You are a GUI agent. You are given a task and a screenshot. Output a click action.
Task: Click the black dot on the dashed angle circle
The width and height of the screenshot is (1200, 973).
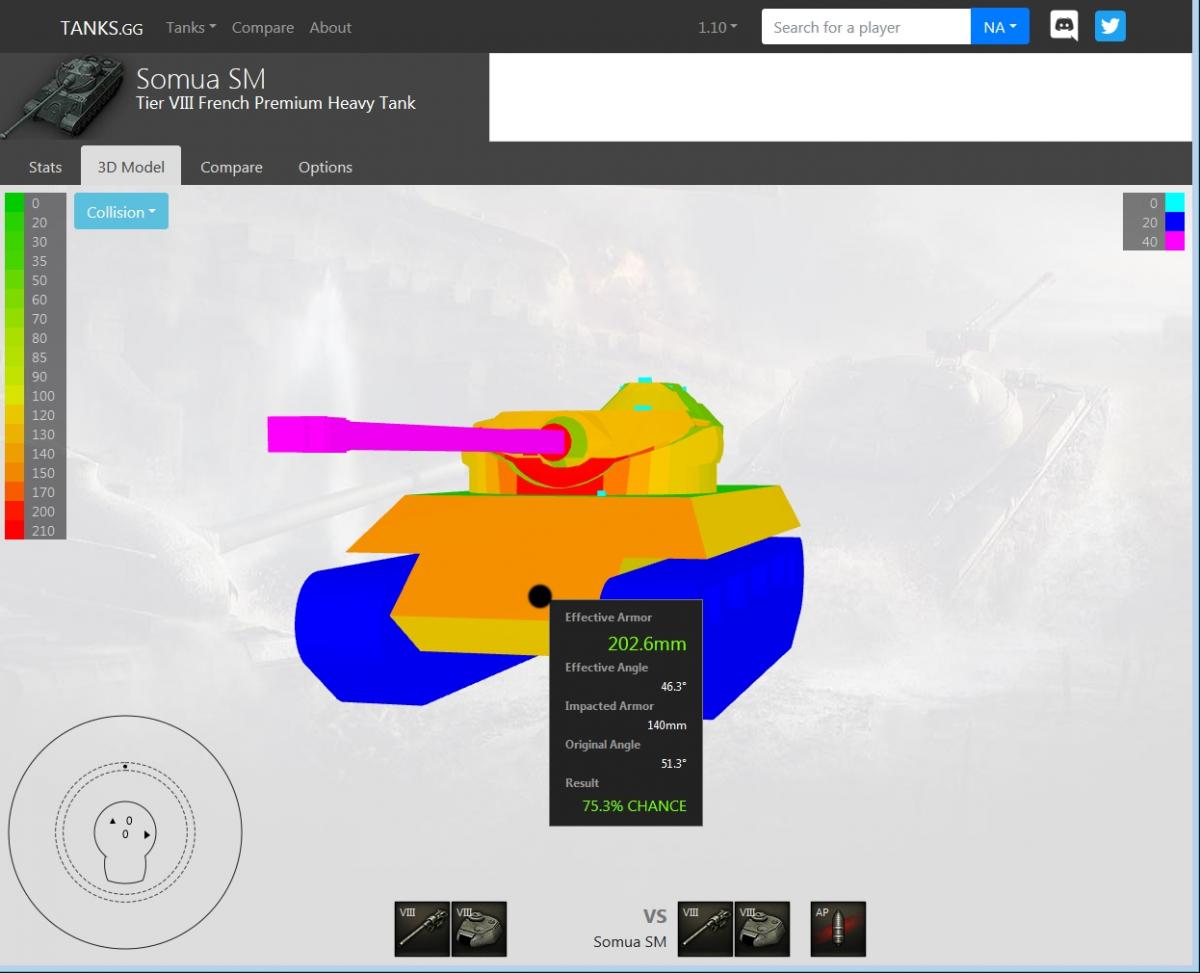pos(125,766)
